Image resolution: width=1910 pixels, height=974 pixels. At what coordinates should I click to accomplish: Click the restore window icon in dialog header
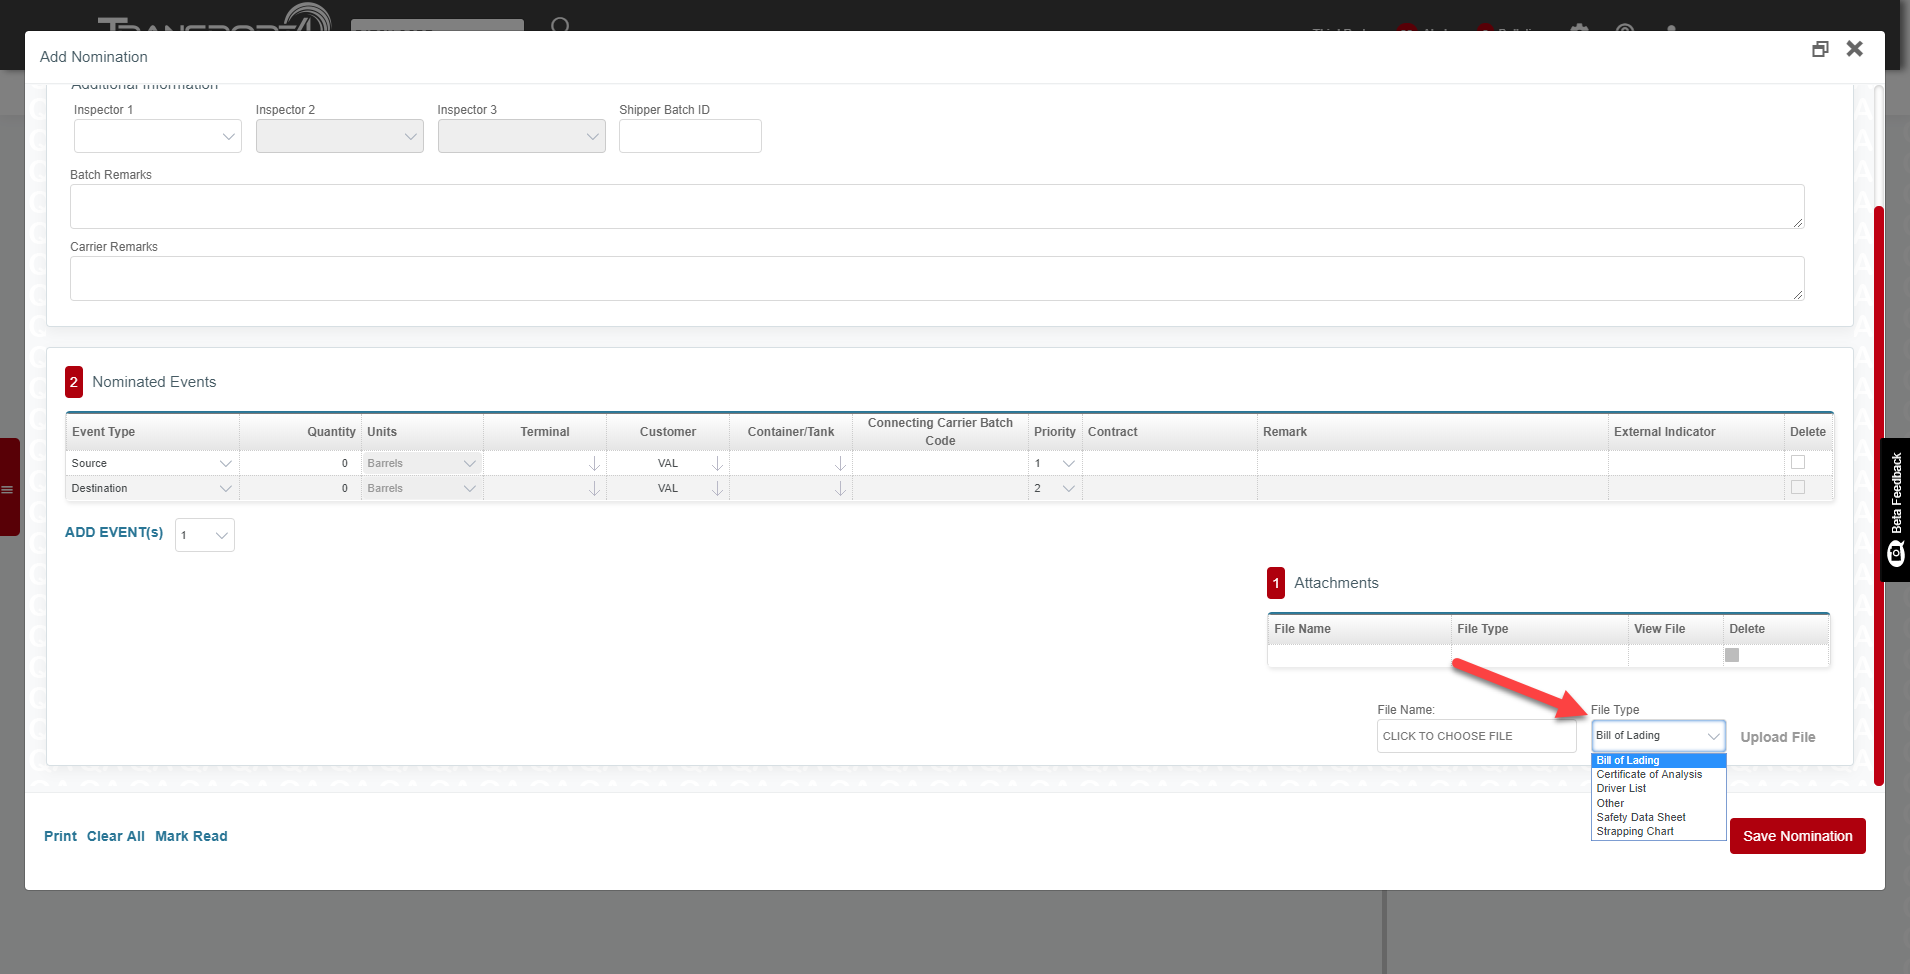coord(1820,49)
